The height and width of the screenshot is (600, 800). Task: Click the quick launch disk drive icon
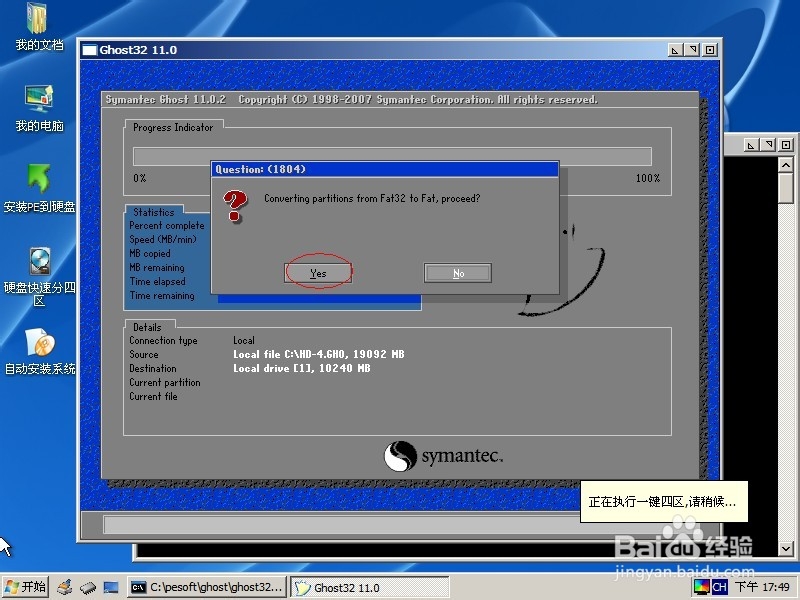click(x=88, y=587)
